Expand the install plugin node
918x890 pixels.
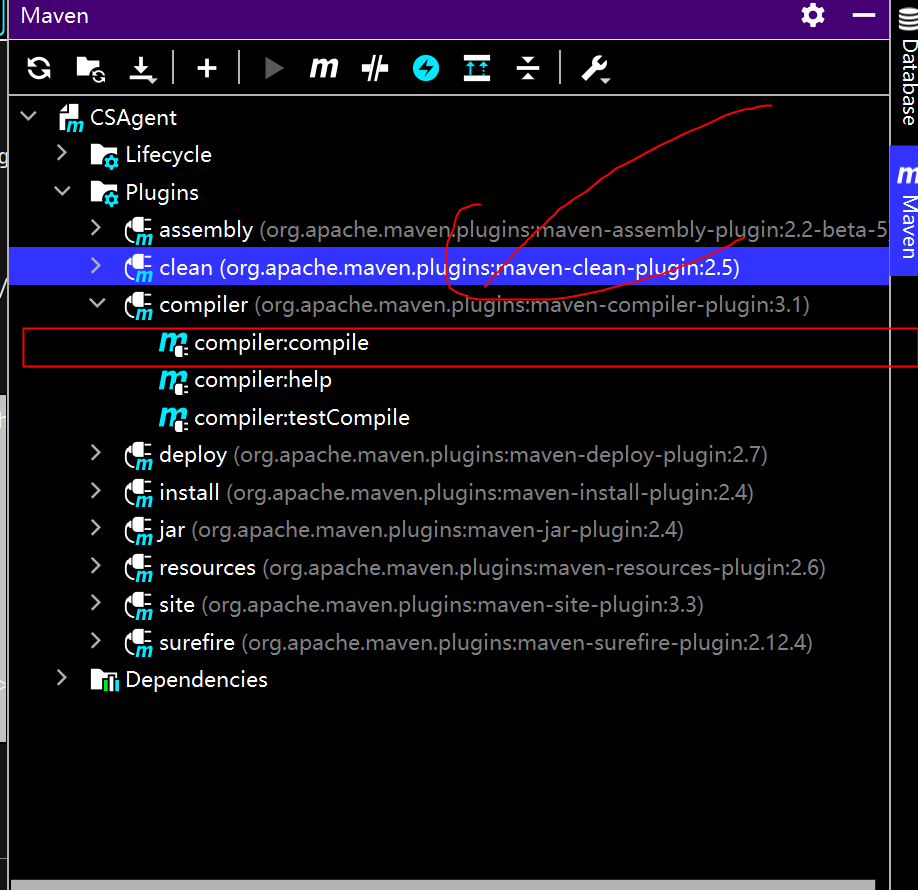pos(96,491)
